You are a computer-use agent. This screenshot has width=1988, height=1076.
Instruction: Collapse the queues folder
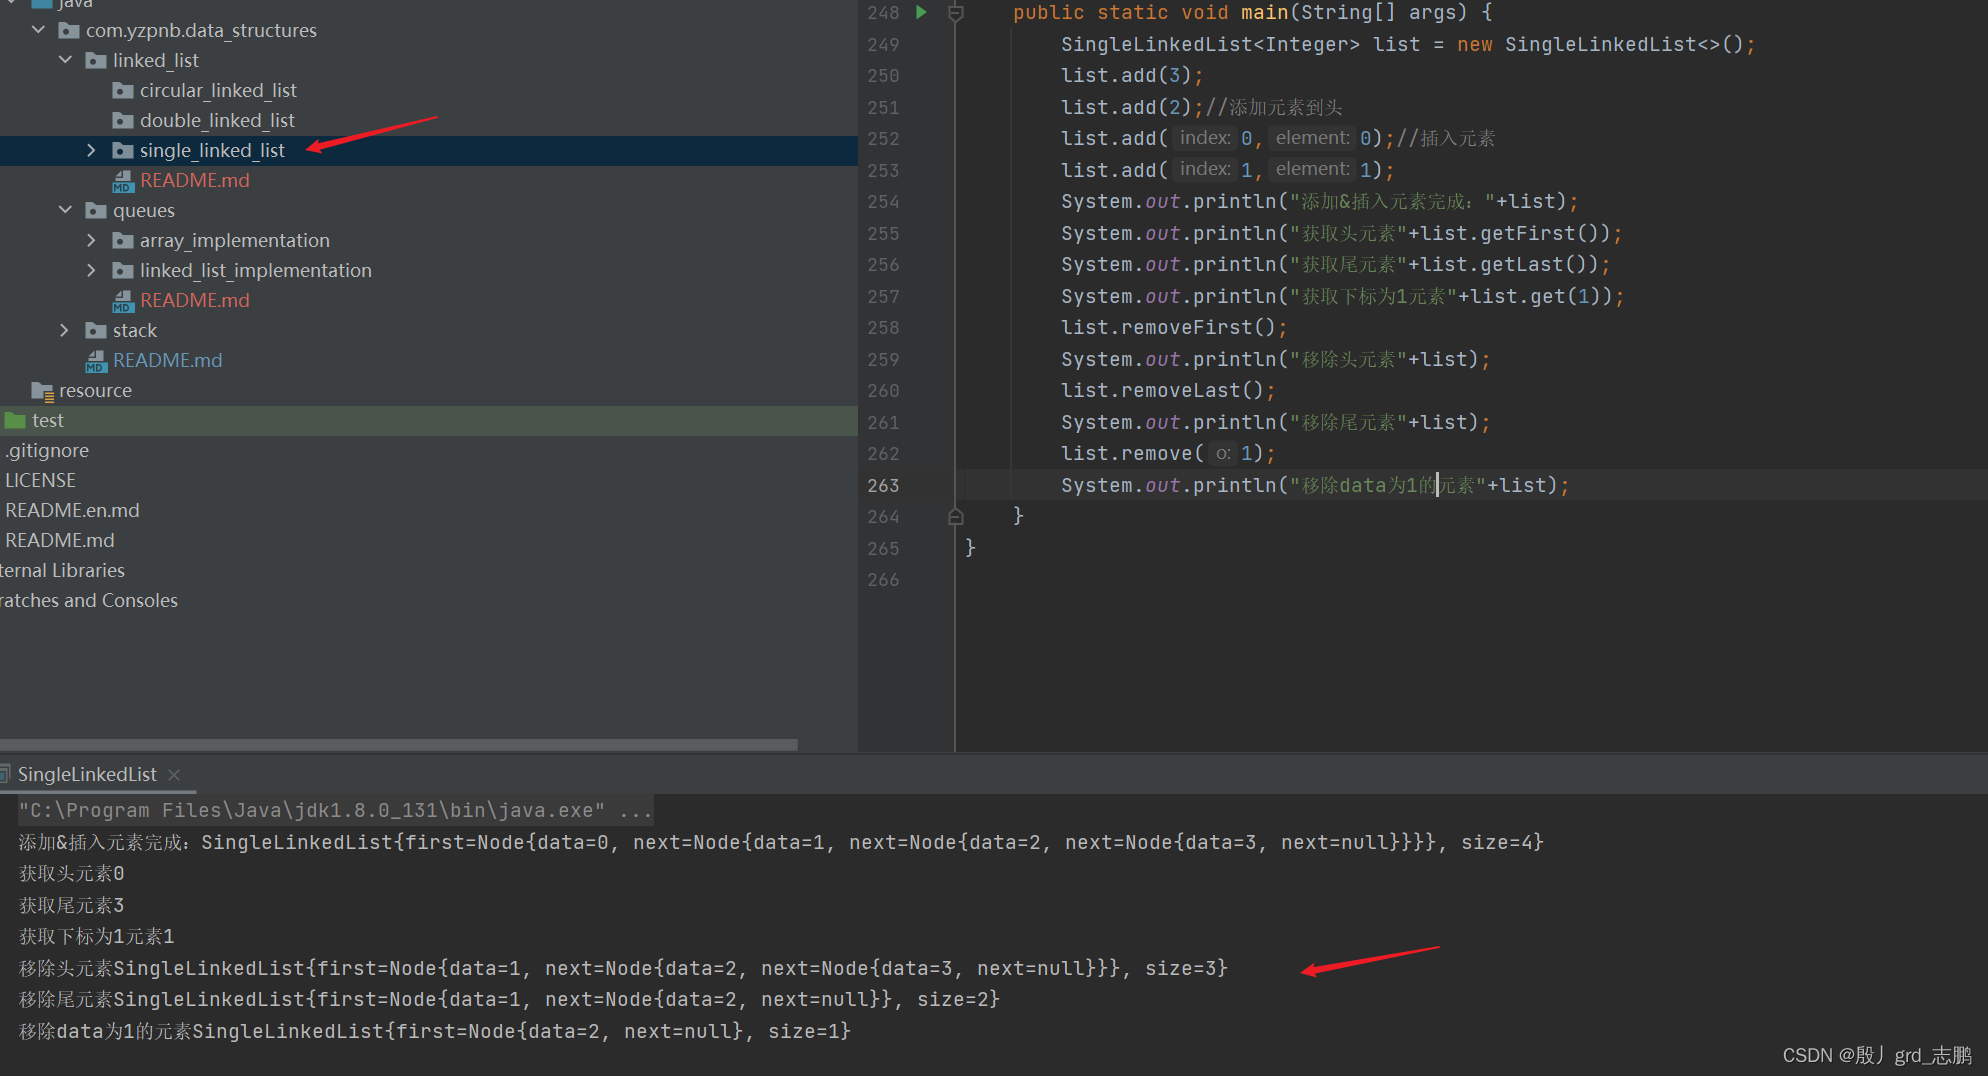click(x=65, y=210)
